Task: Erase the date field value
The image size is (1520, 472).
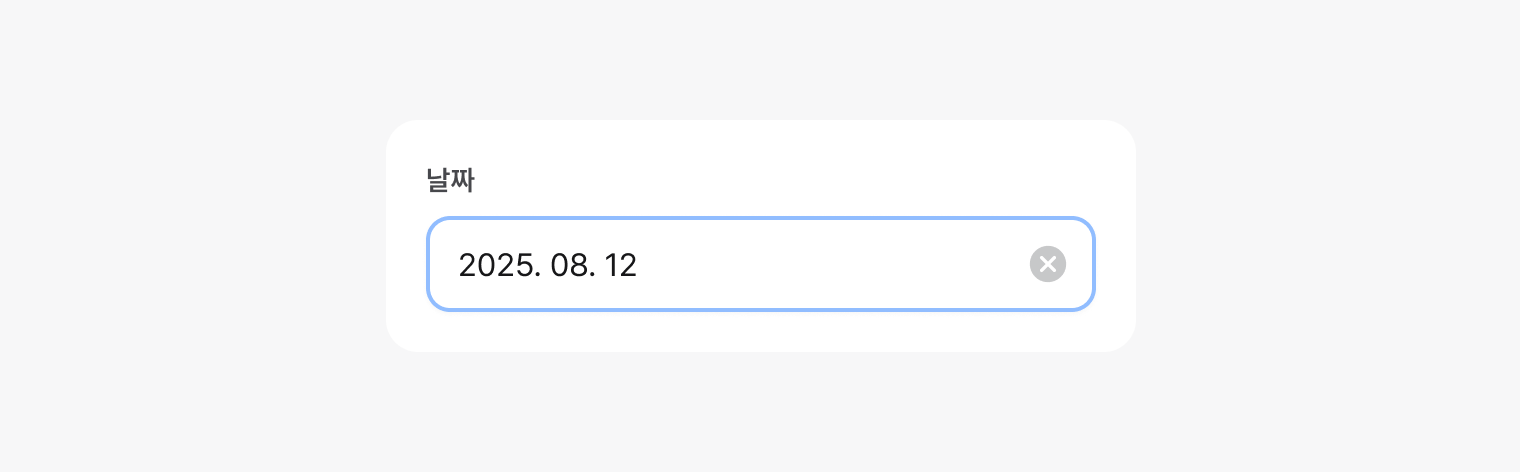Action: tap(1047, 264)
